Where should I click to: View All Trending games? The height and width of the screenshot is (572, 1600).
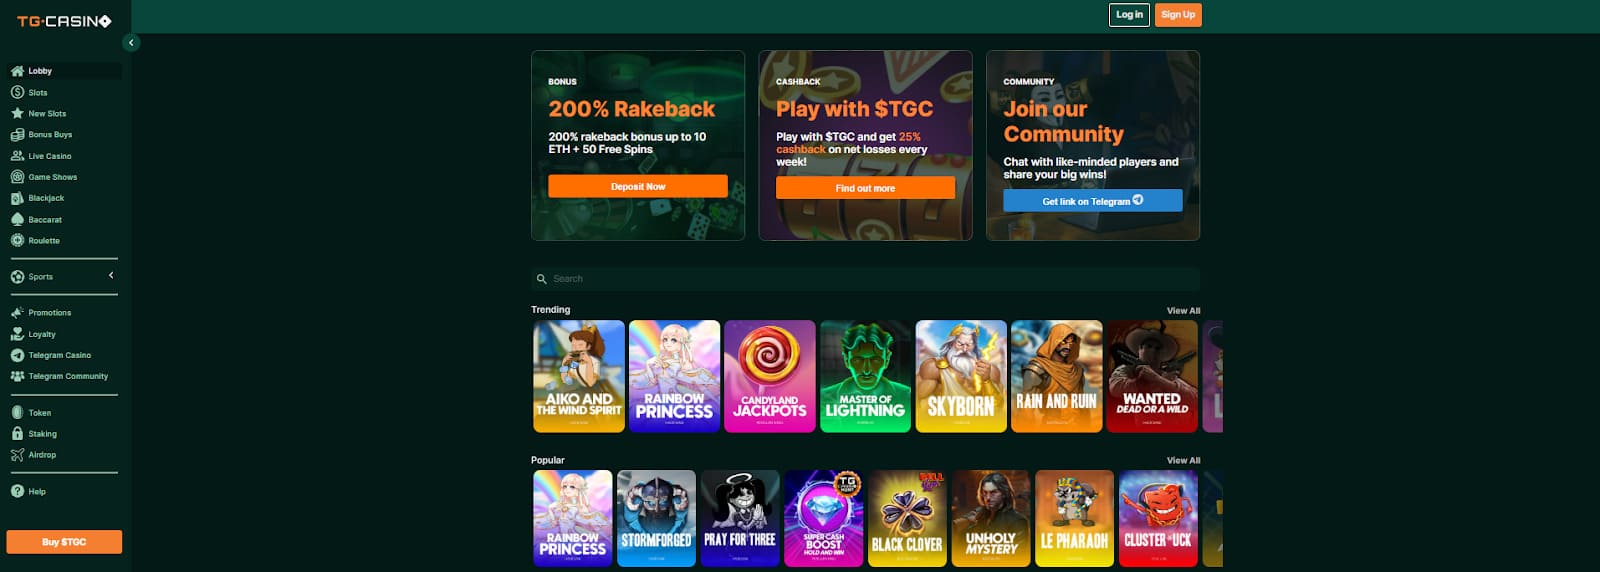pos(1183,311)
